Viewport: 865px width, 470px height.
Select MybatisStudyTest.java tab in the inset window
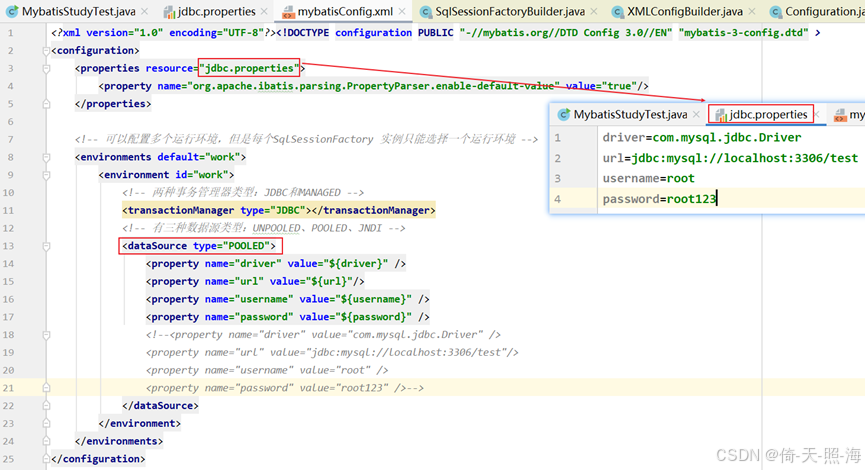[x=630, y=114]
